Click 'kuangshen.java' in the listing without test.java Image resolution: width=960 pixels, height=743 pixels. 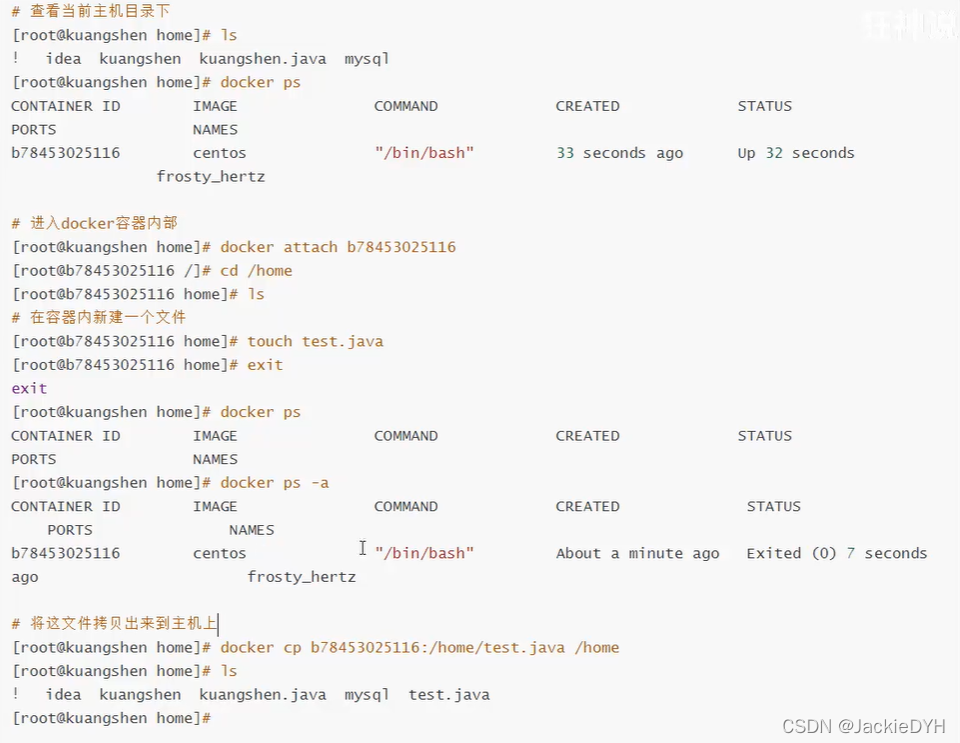point(263,59)
